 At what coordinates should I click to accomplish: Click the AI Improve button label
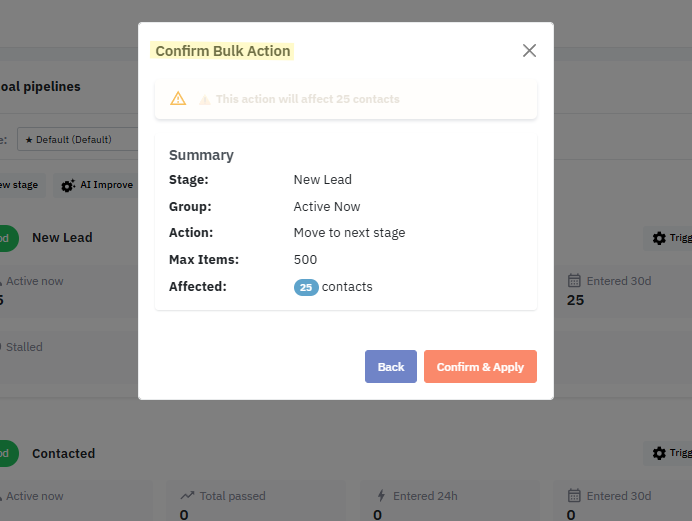click(x=106, y=185)
